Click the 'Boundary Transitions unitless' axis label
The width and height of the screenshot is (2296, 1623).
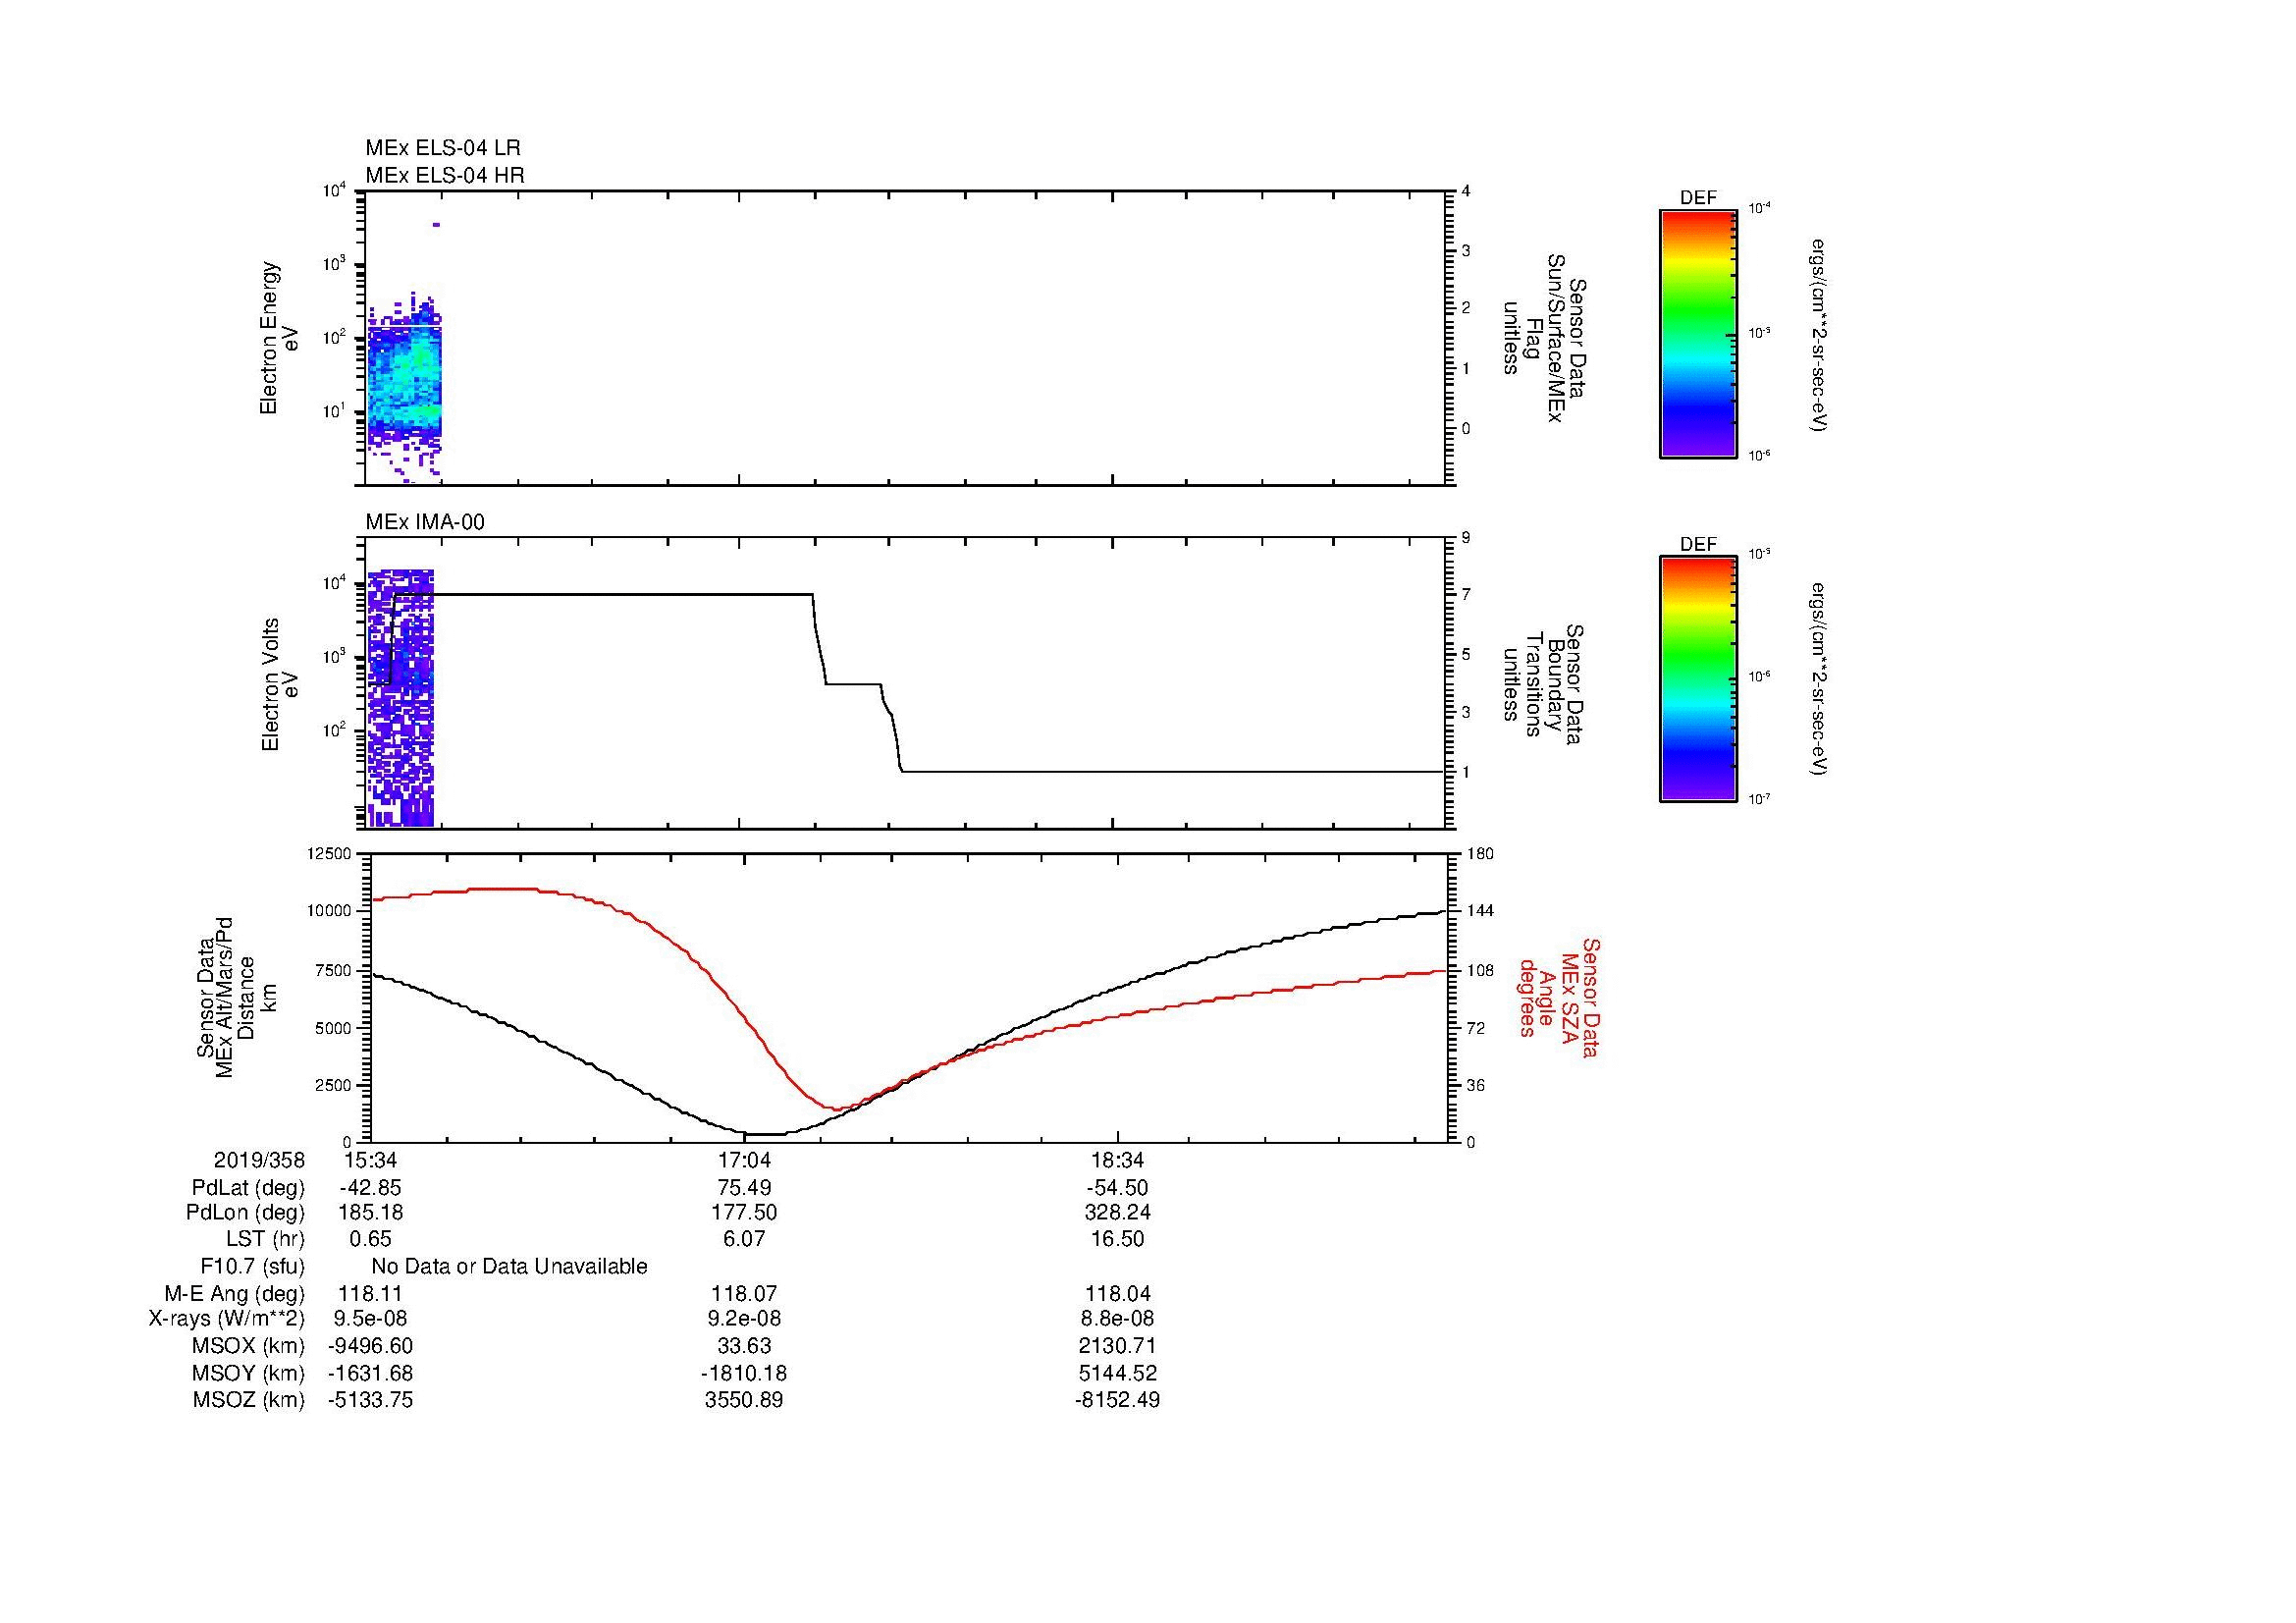1542,685
